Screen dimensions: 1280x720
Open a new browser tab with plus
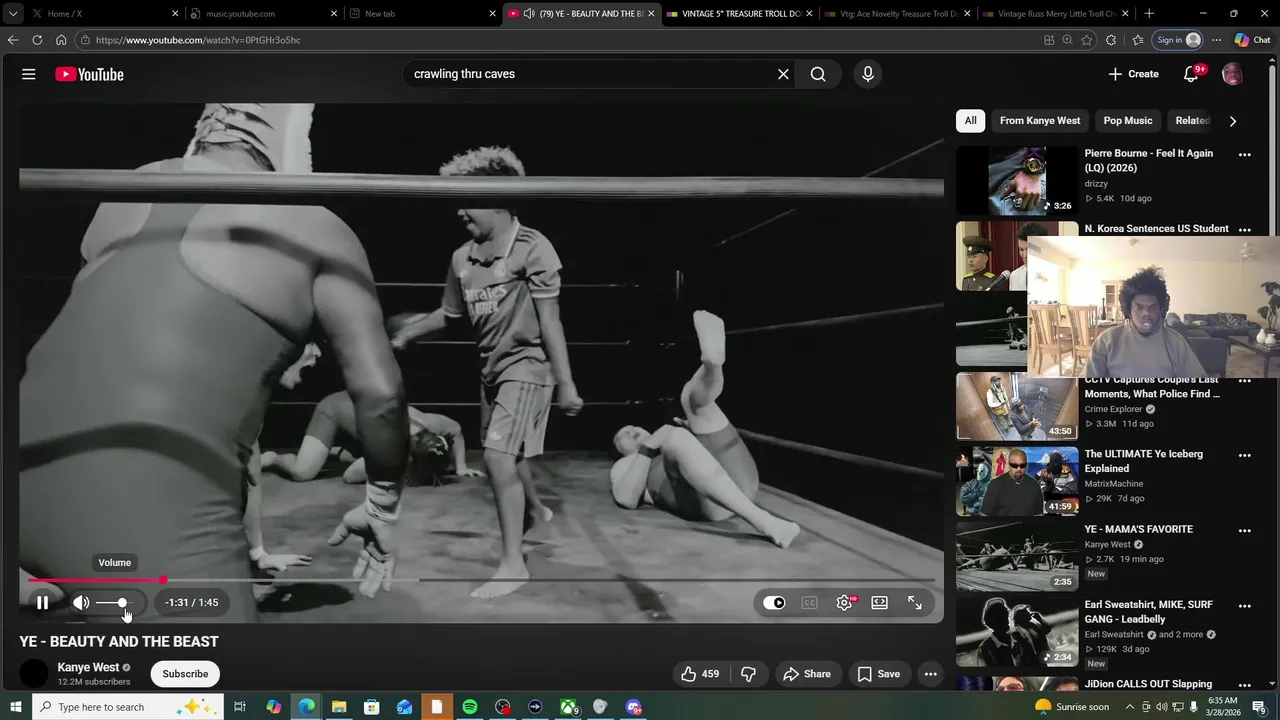(x=1149, y=14)
